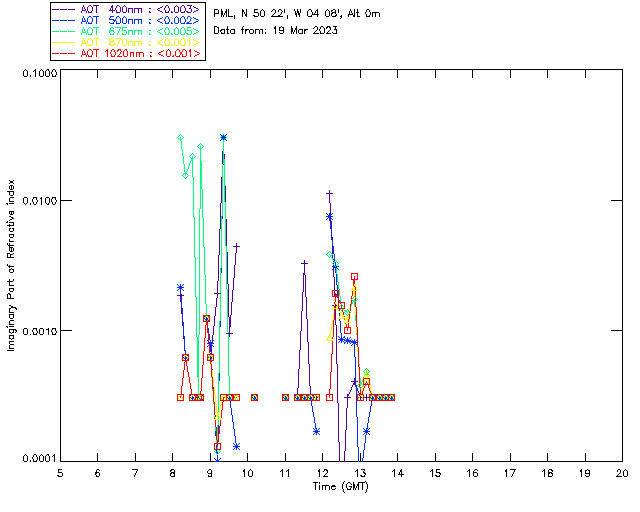Click the y-axis label 0.0010
Screen dimensions: 640x512
click(39, 331)
